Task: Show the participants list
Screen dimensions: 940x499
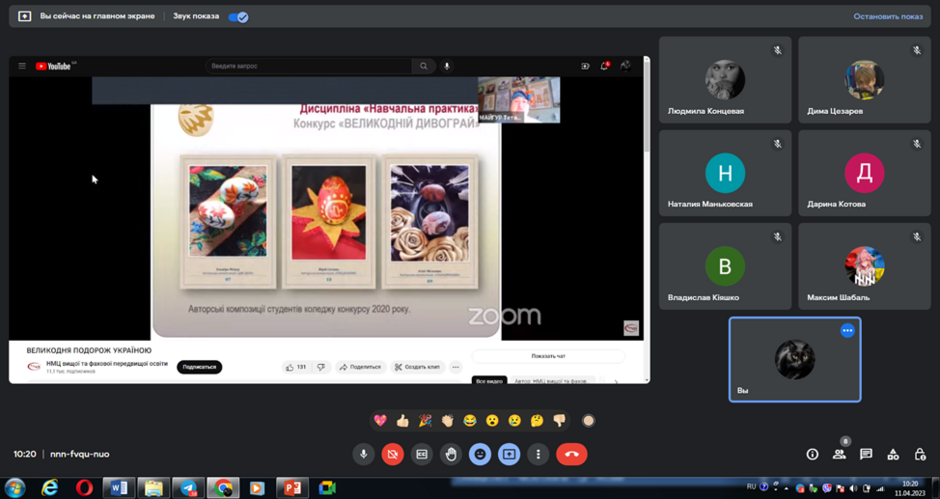Action: (x=839, y=455)
